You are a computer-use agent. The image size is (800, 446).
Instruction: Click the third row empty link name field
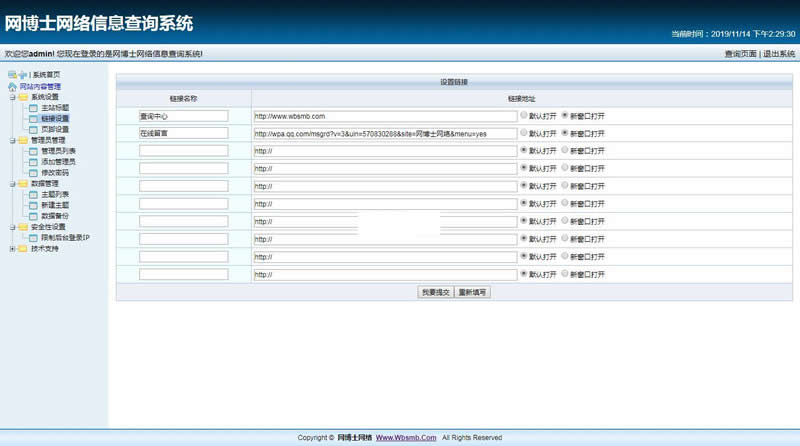[x=184, y=151]
